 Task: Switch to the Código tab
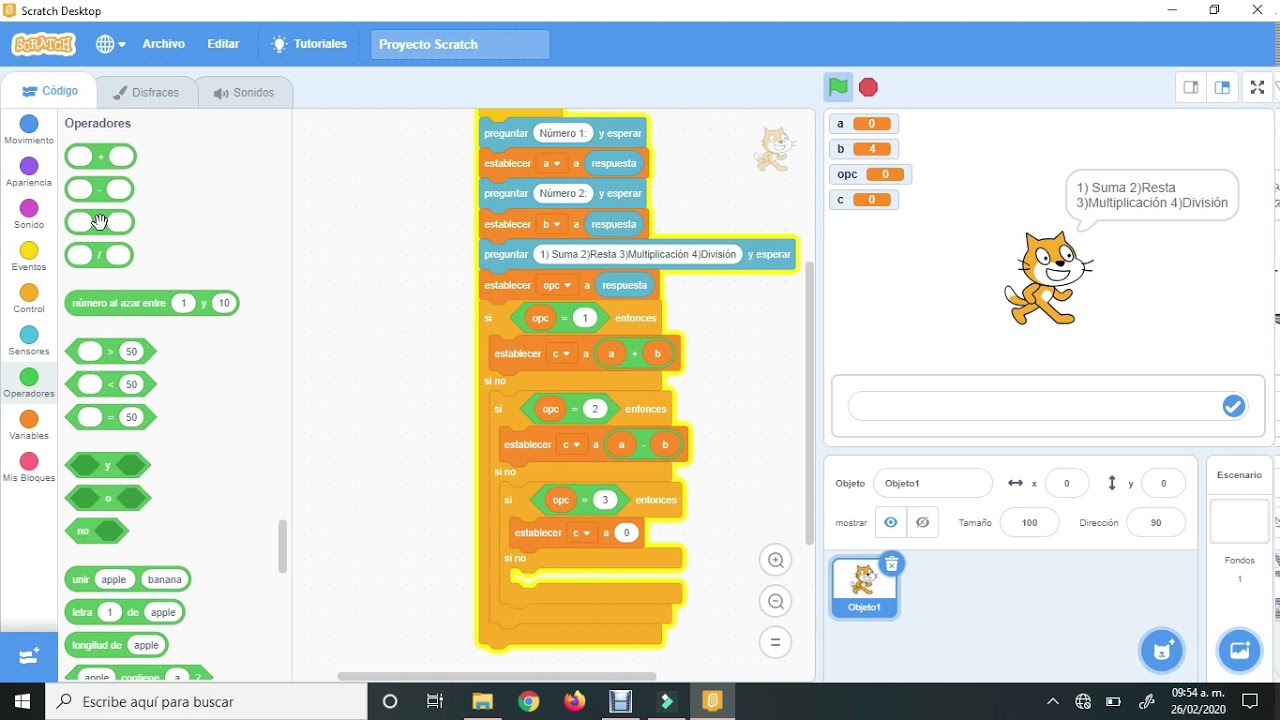49,91
